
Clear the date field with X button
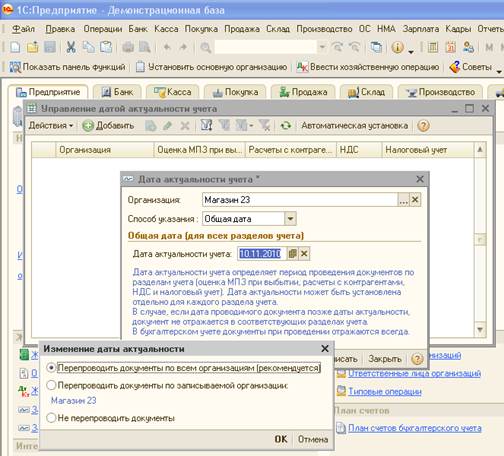[304, 254]
